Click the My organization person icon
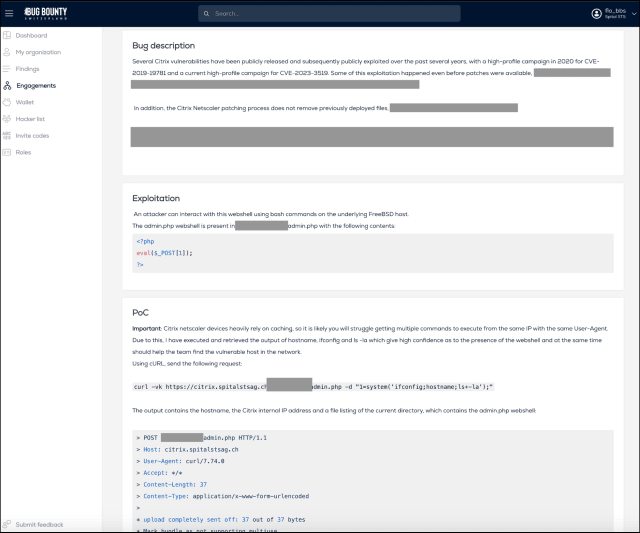640x533 pixels. tap(7, 52)
